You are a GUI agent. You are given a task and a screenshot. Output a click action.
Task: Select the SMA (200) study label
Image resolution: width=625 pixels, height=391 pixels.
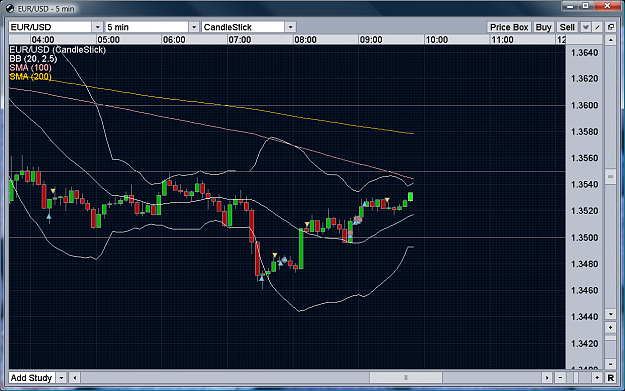coord(31,77)
